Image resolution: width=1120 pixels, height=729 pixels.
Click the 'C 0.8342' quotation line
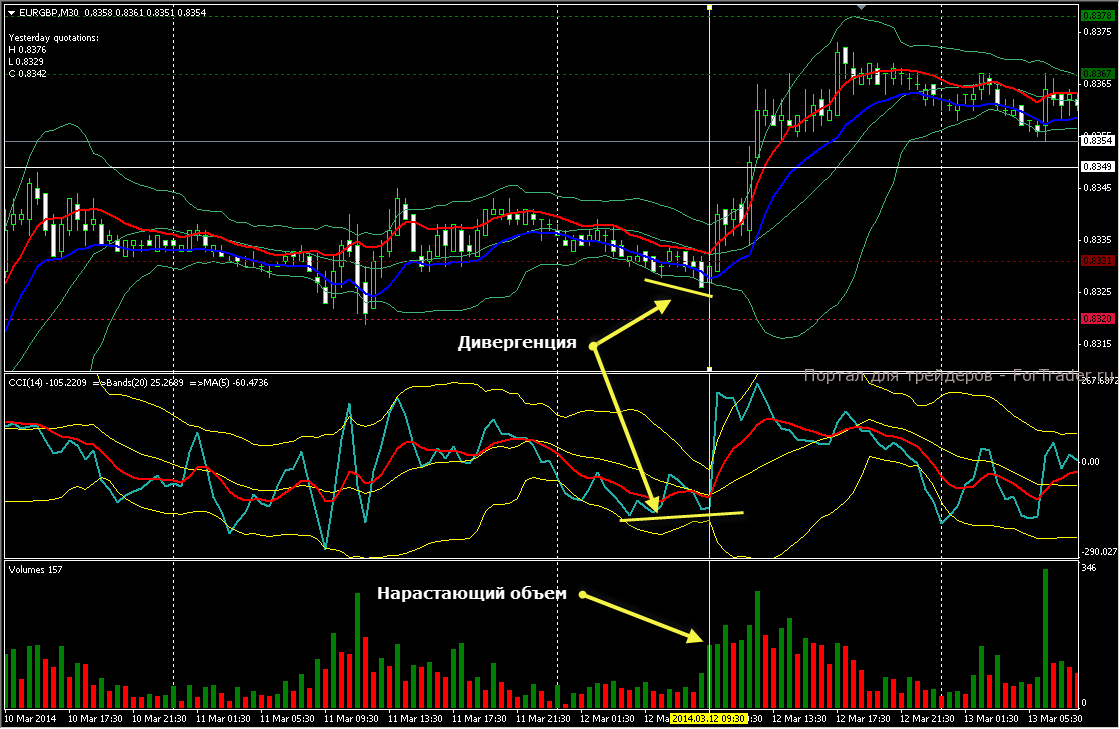point(27,74)
